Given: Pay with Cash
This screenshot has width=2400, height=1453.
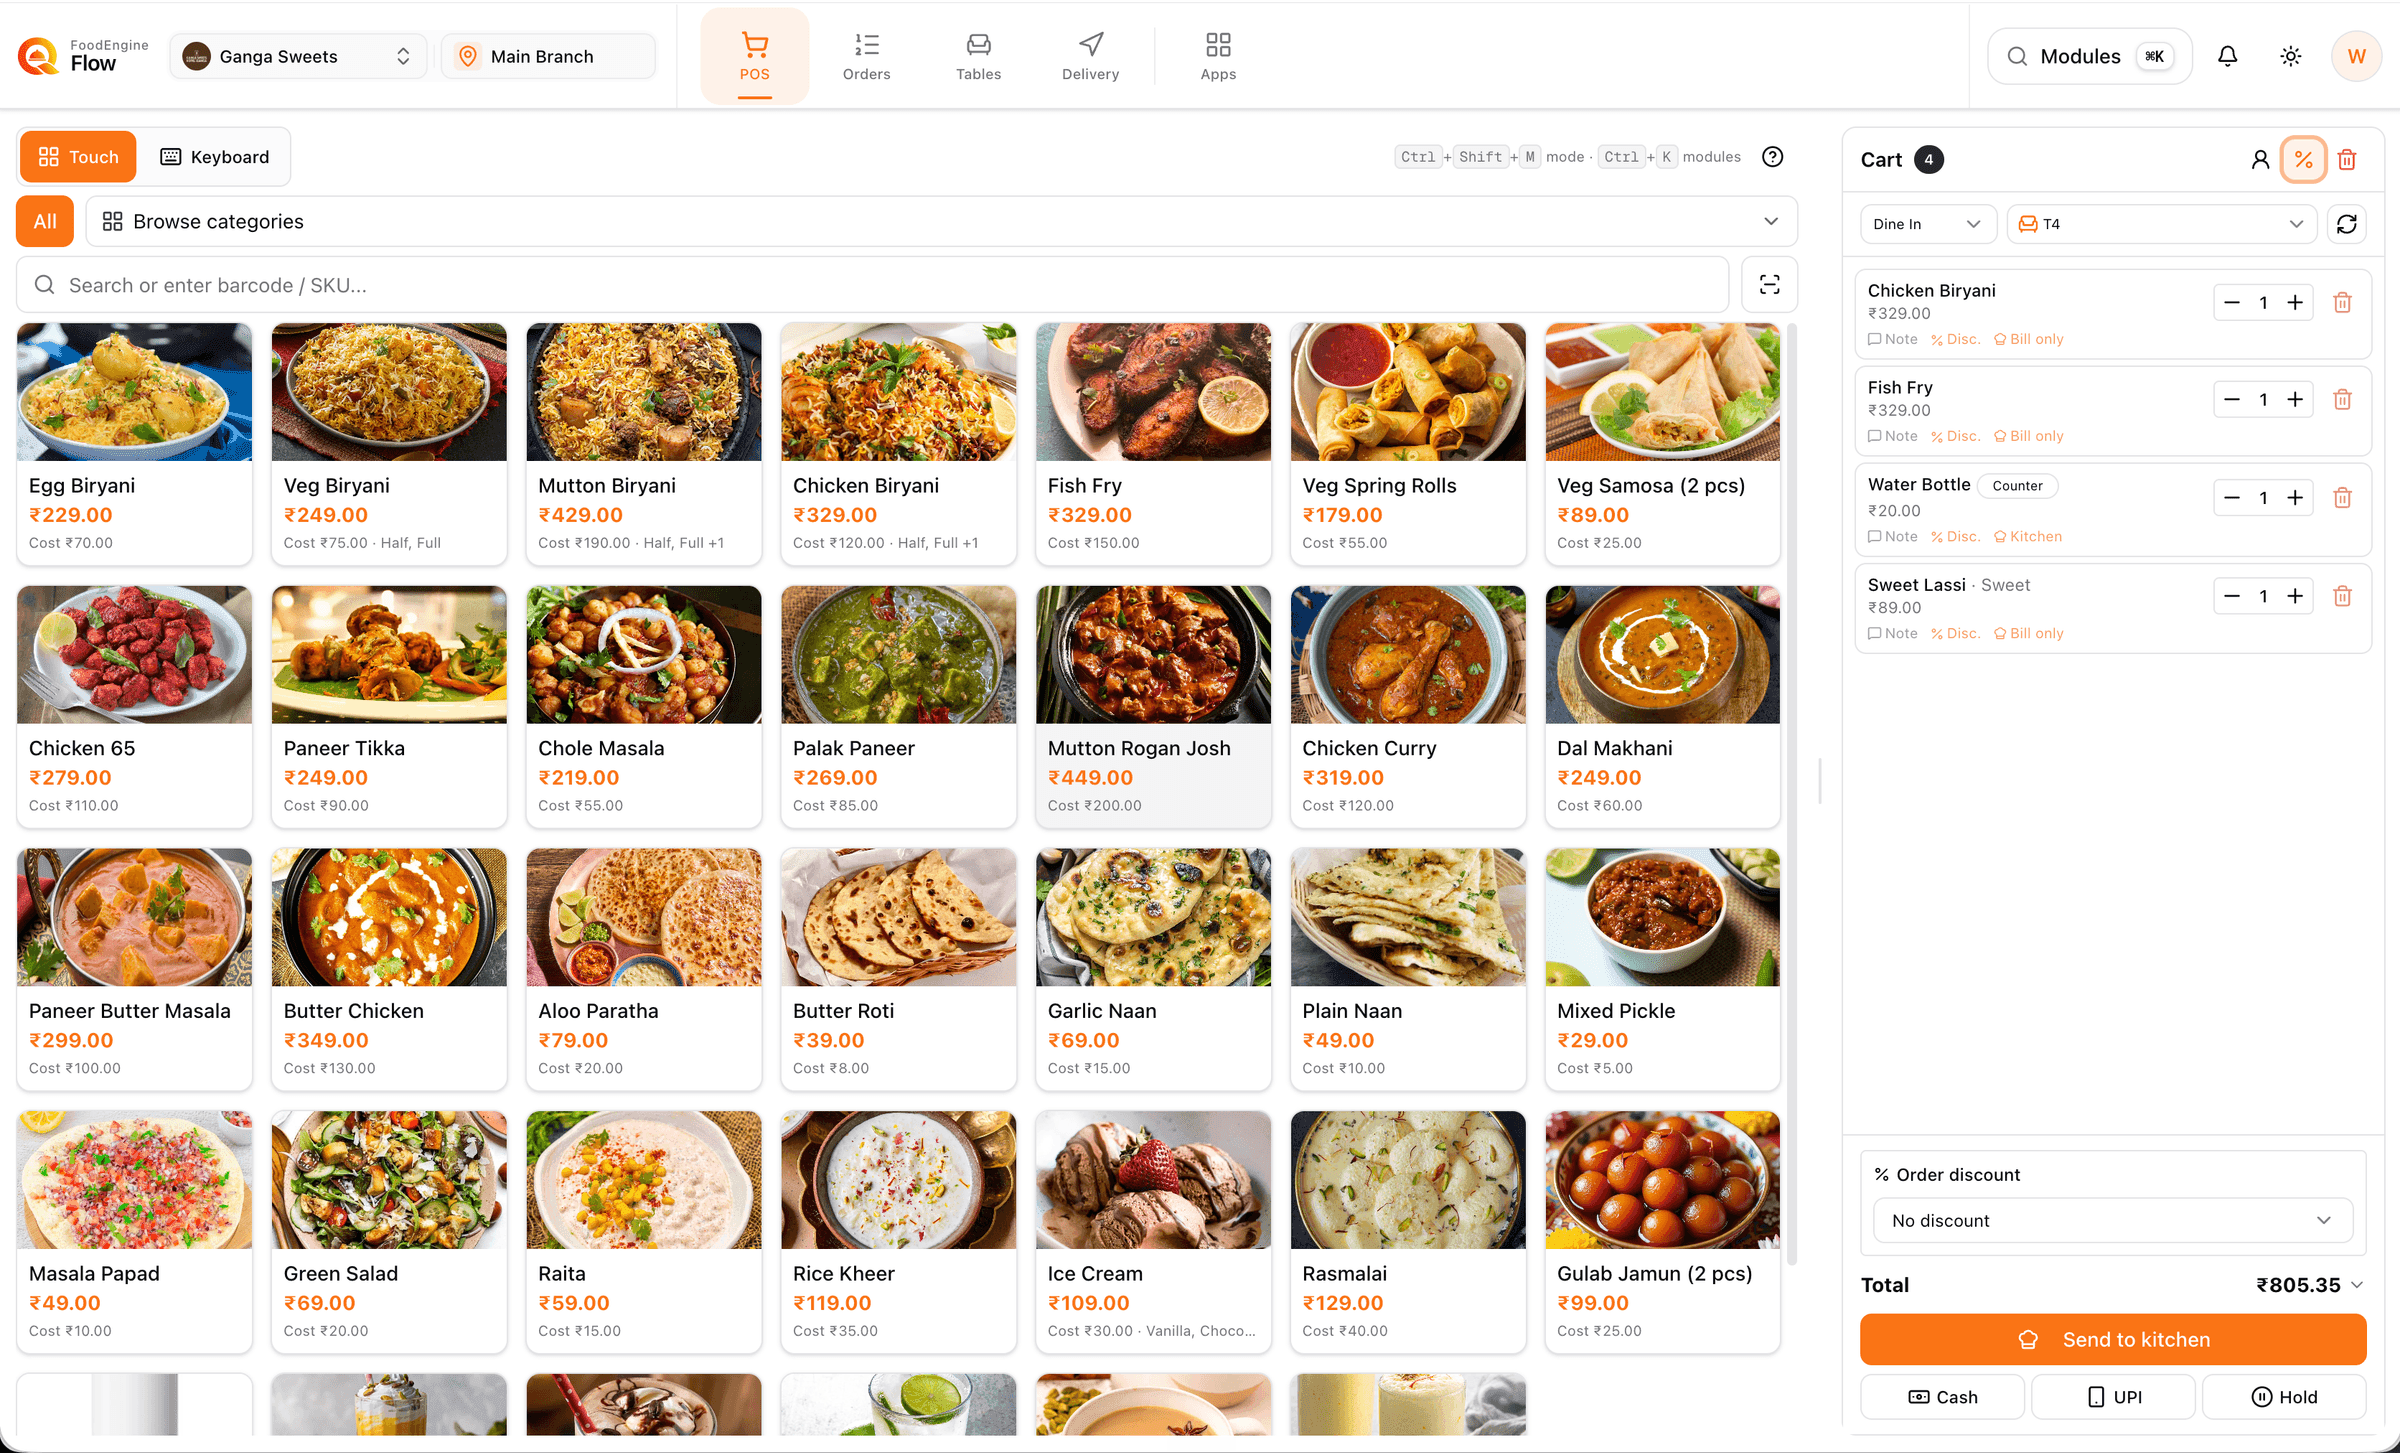Looking at the screenshot, I should (1942, 1397).
